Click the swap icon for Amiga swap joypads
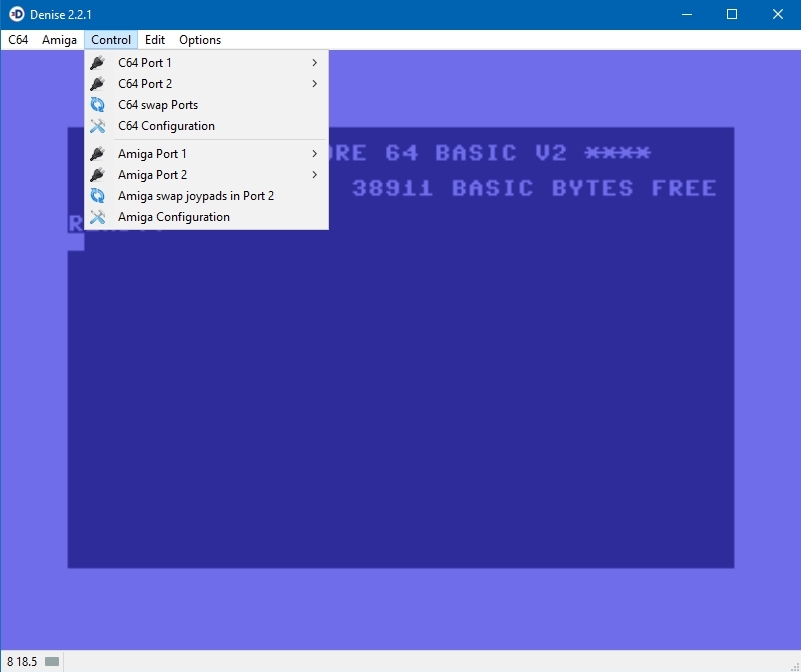Viewport: 801px width, 672px height. (97, 196)
